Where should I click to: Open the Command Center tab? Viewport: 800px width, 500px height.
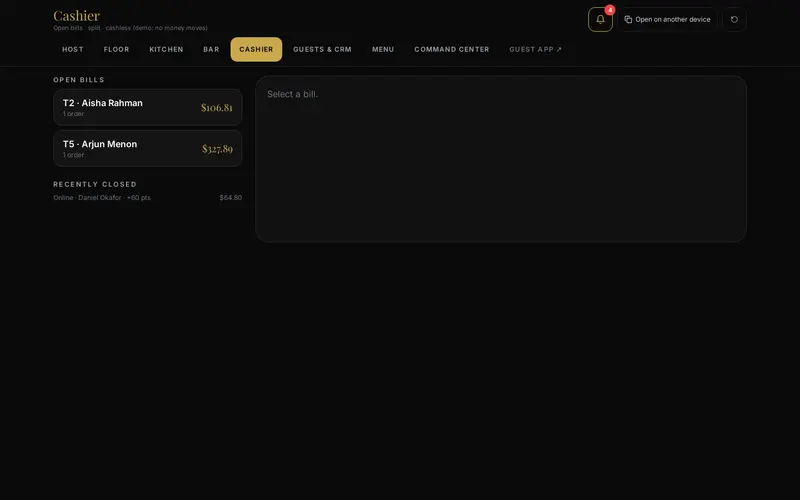(x=452, y=49)
